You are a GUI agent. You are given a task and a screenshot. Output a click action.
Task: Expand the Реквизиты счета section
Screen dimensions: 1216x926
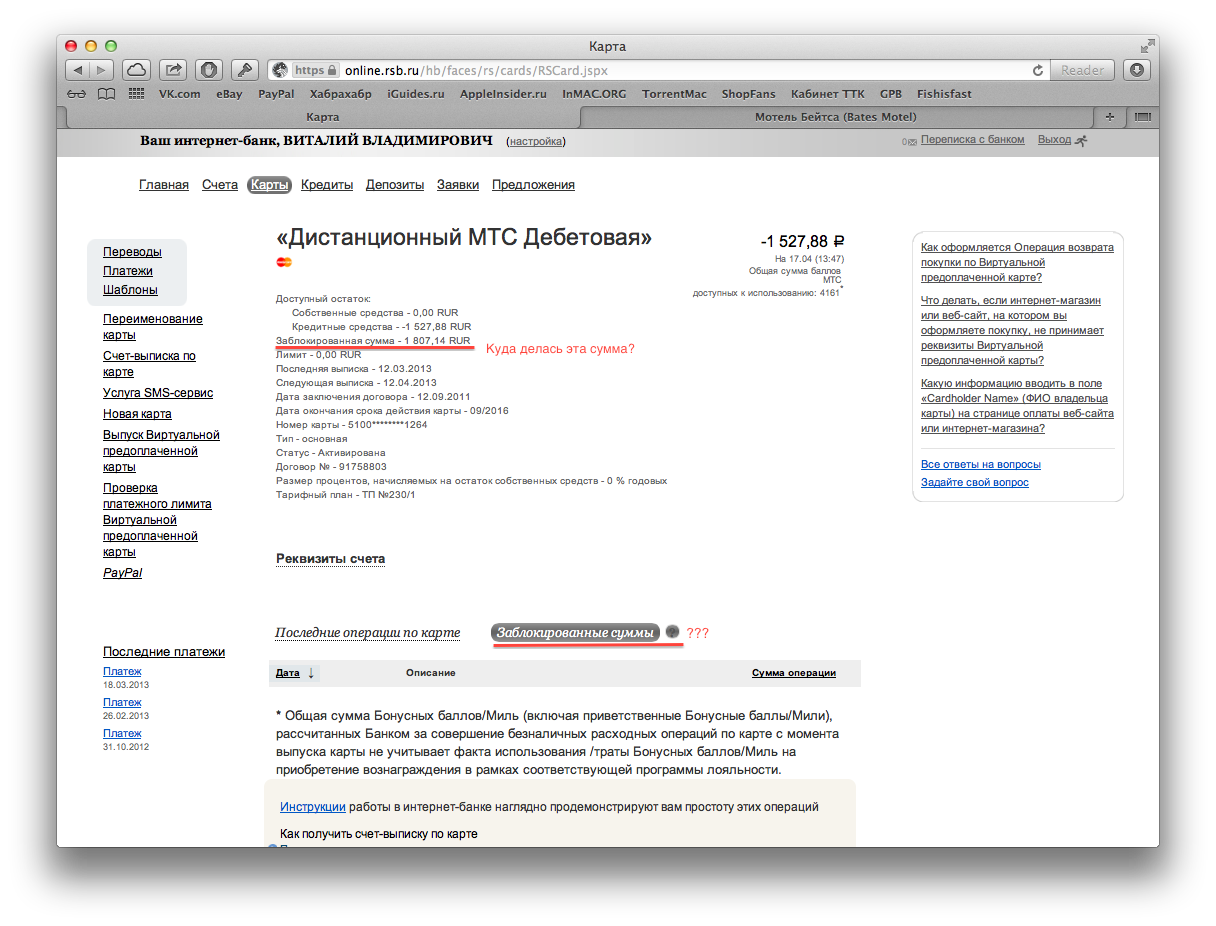(331, 559)
